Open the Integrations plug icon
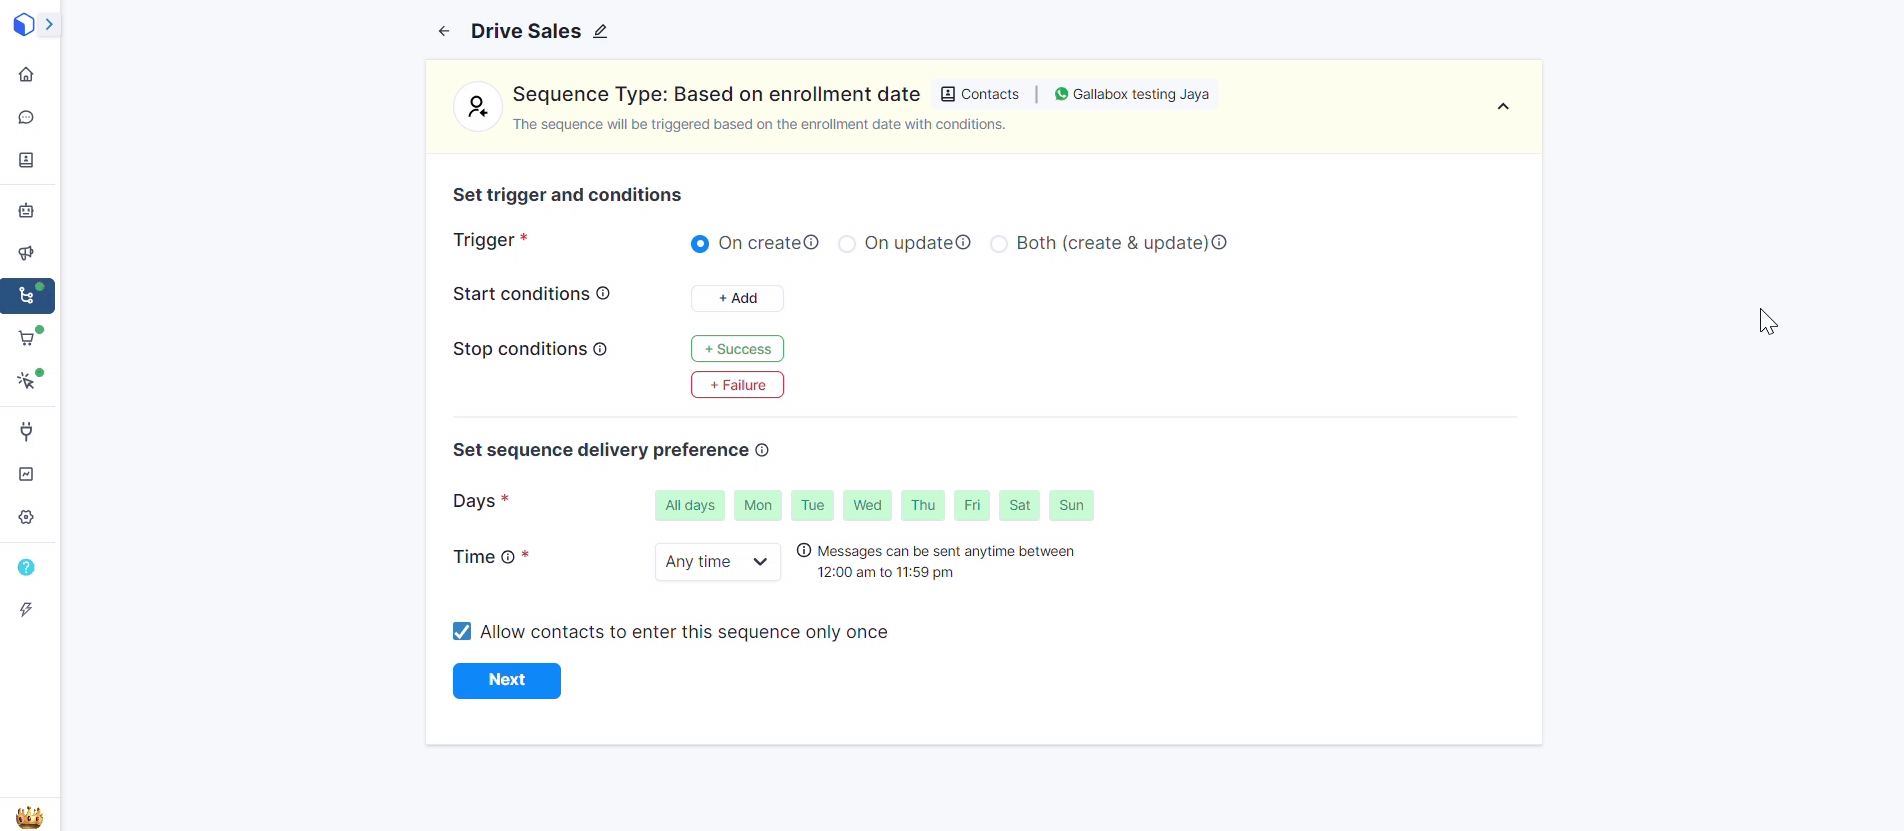Image resolution: width=1904 pixels, height=831 pixels. 26,431
